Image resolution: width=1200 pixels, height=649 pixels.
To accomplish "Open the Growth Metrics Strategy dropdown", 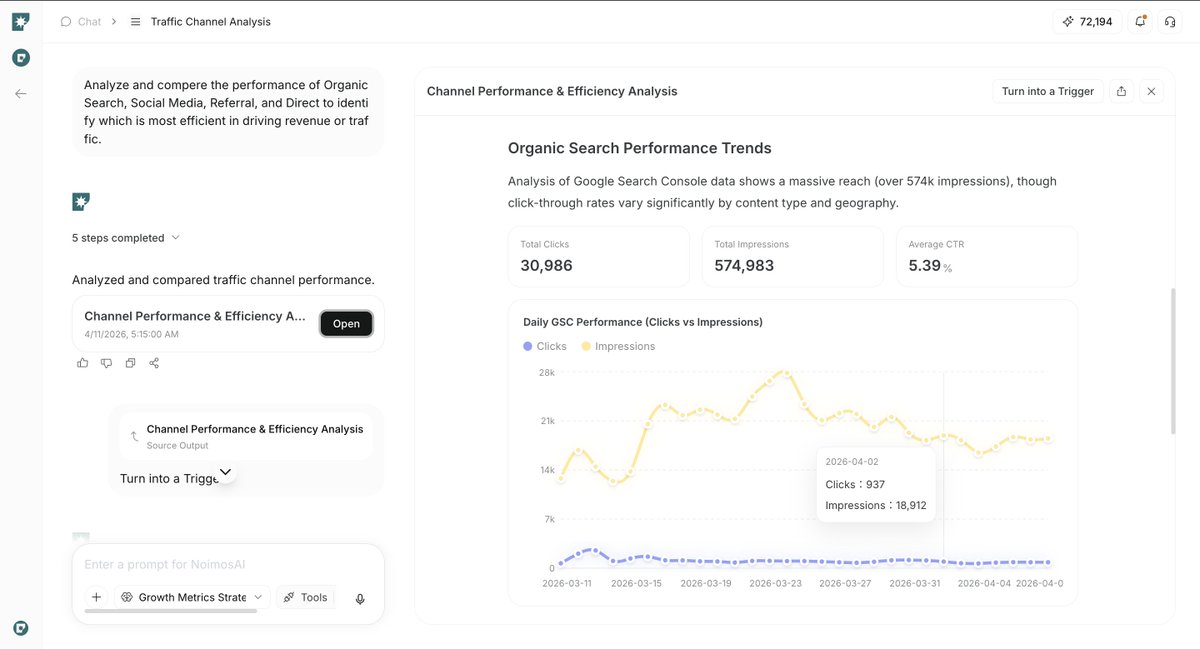I will tap(192, 597).
